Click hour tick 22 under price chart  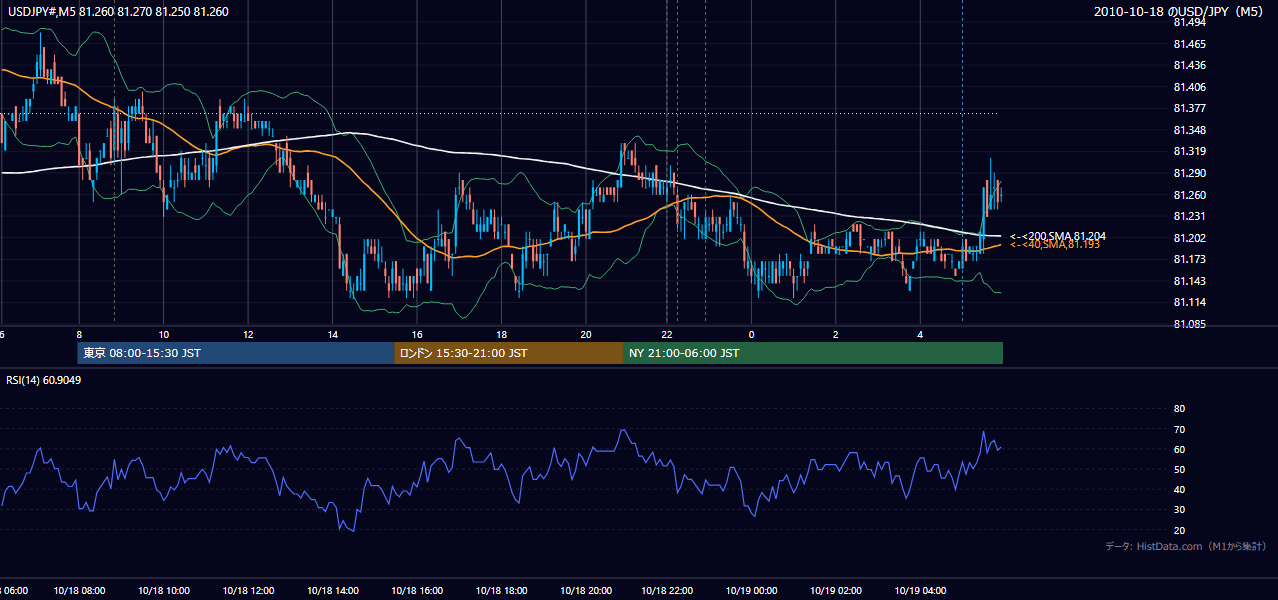pyautogui.click(x=666, y=334)
